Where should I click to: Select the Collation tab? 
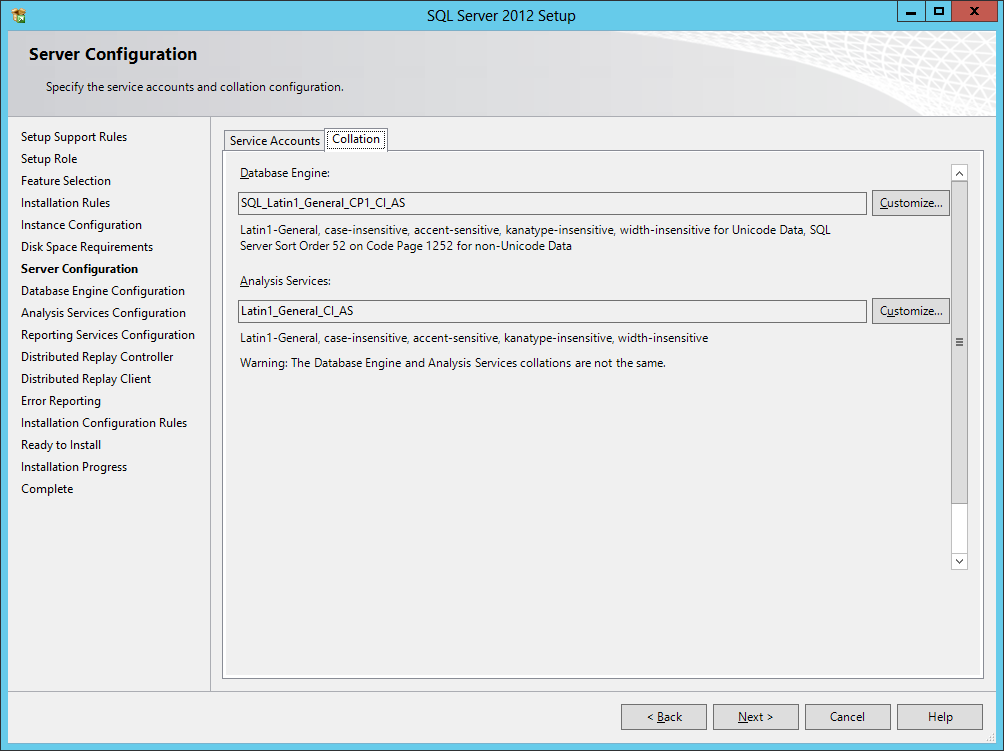click(356, 139)
